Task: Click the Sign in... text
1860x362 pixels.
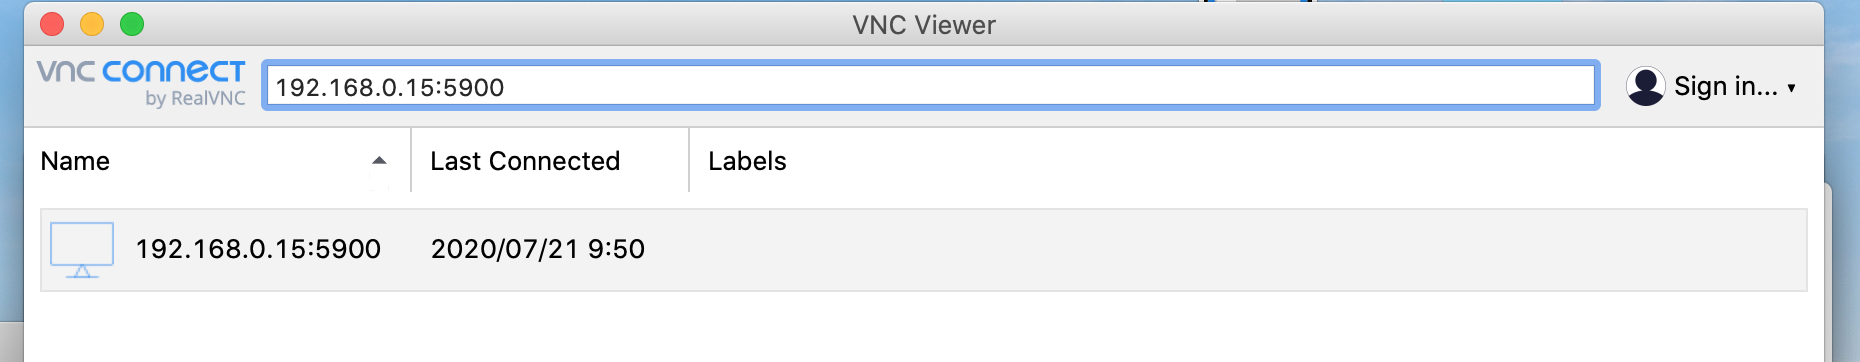Action: coord(1726,86)
